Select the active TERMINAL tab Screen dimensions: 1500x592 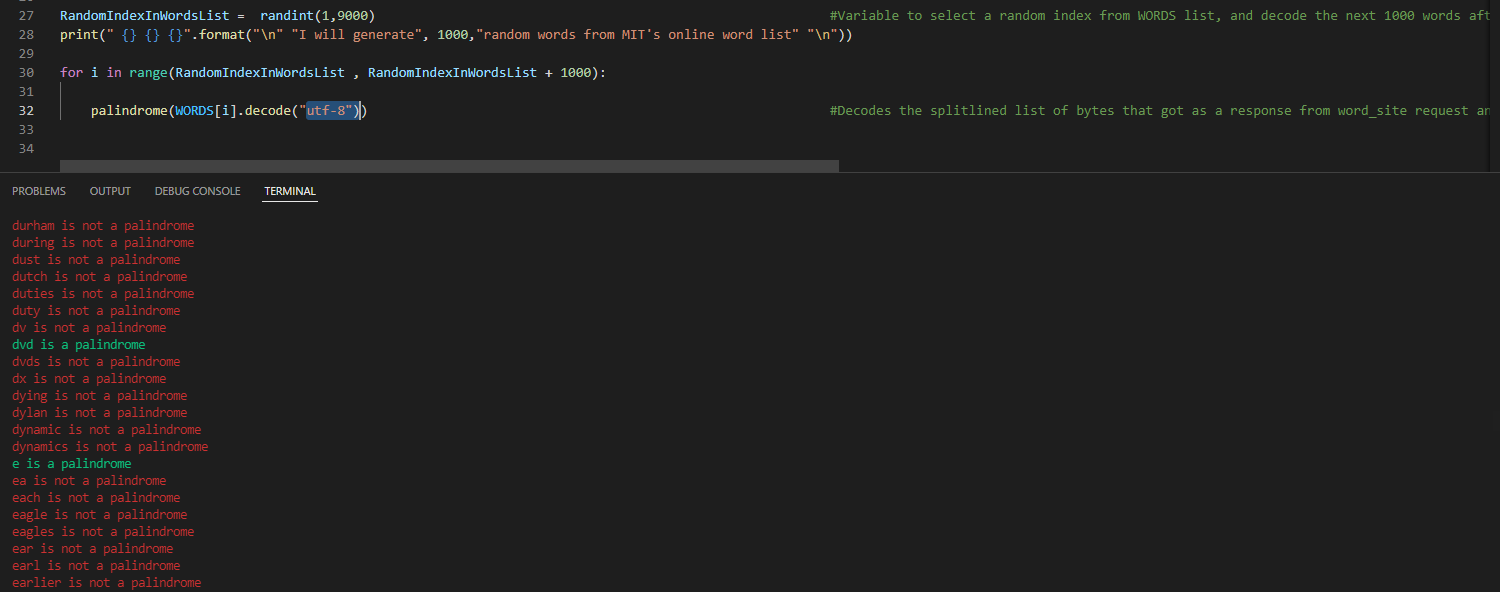(289, 191)
